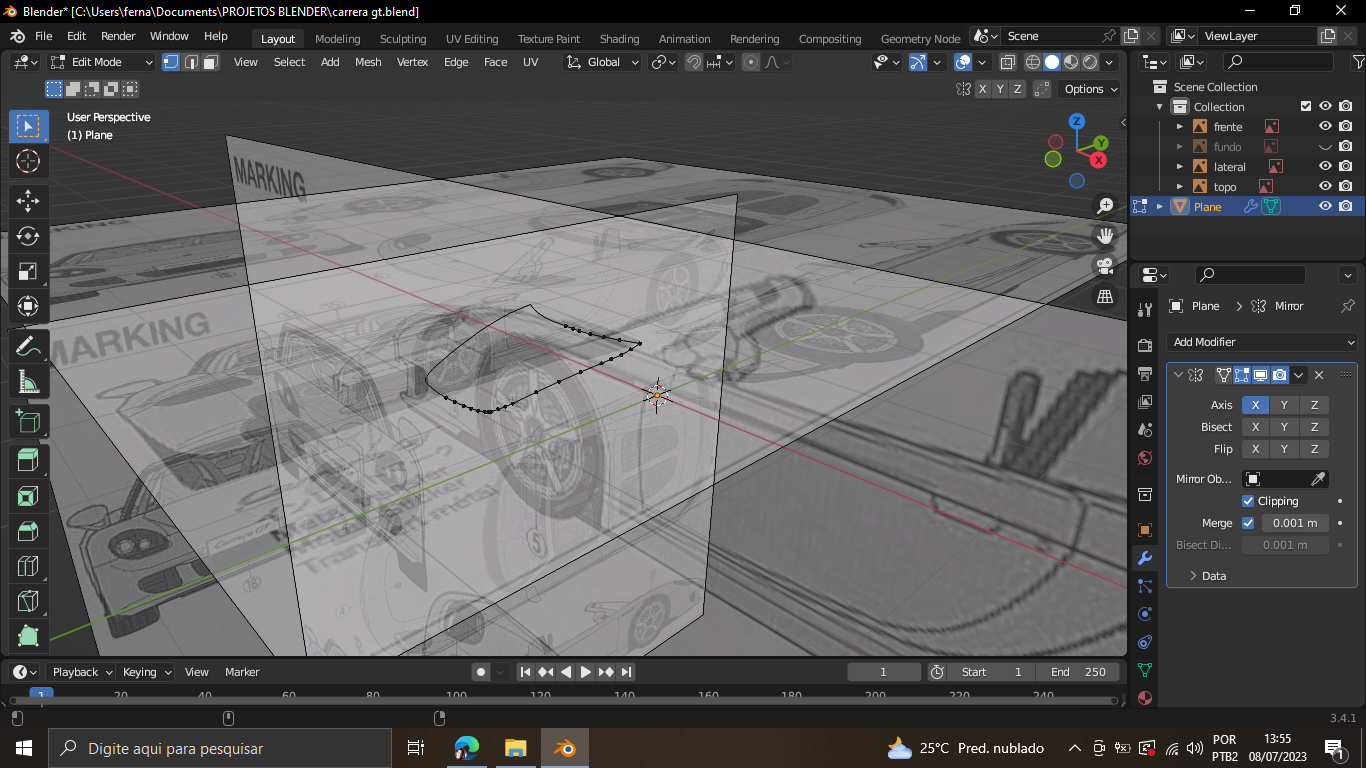
Task: Switch to vertex select mode
Action: point(171,62)
